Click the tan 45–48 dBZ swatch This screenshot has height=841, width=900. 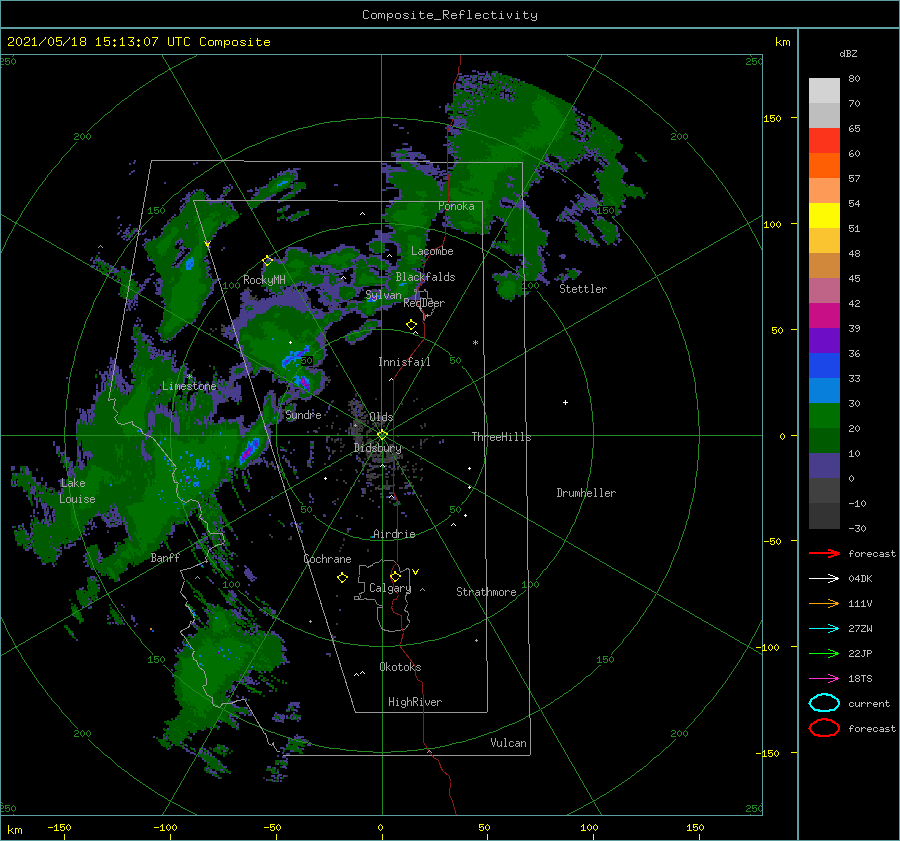824,266
